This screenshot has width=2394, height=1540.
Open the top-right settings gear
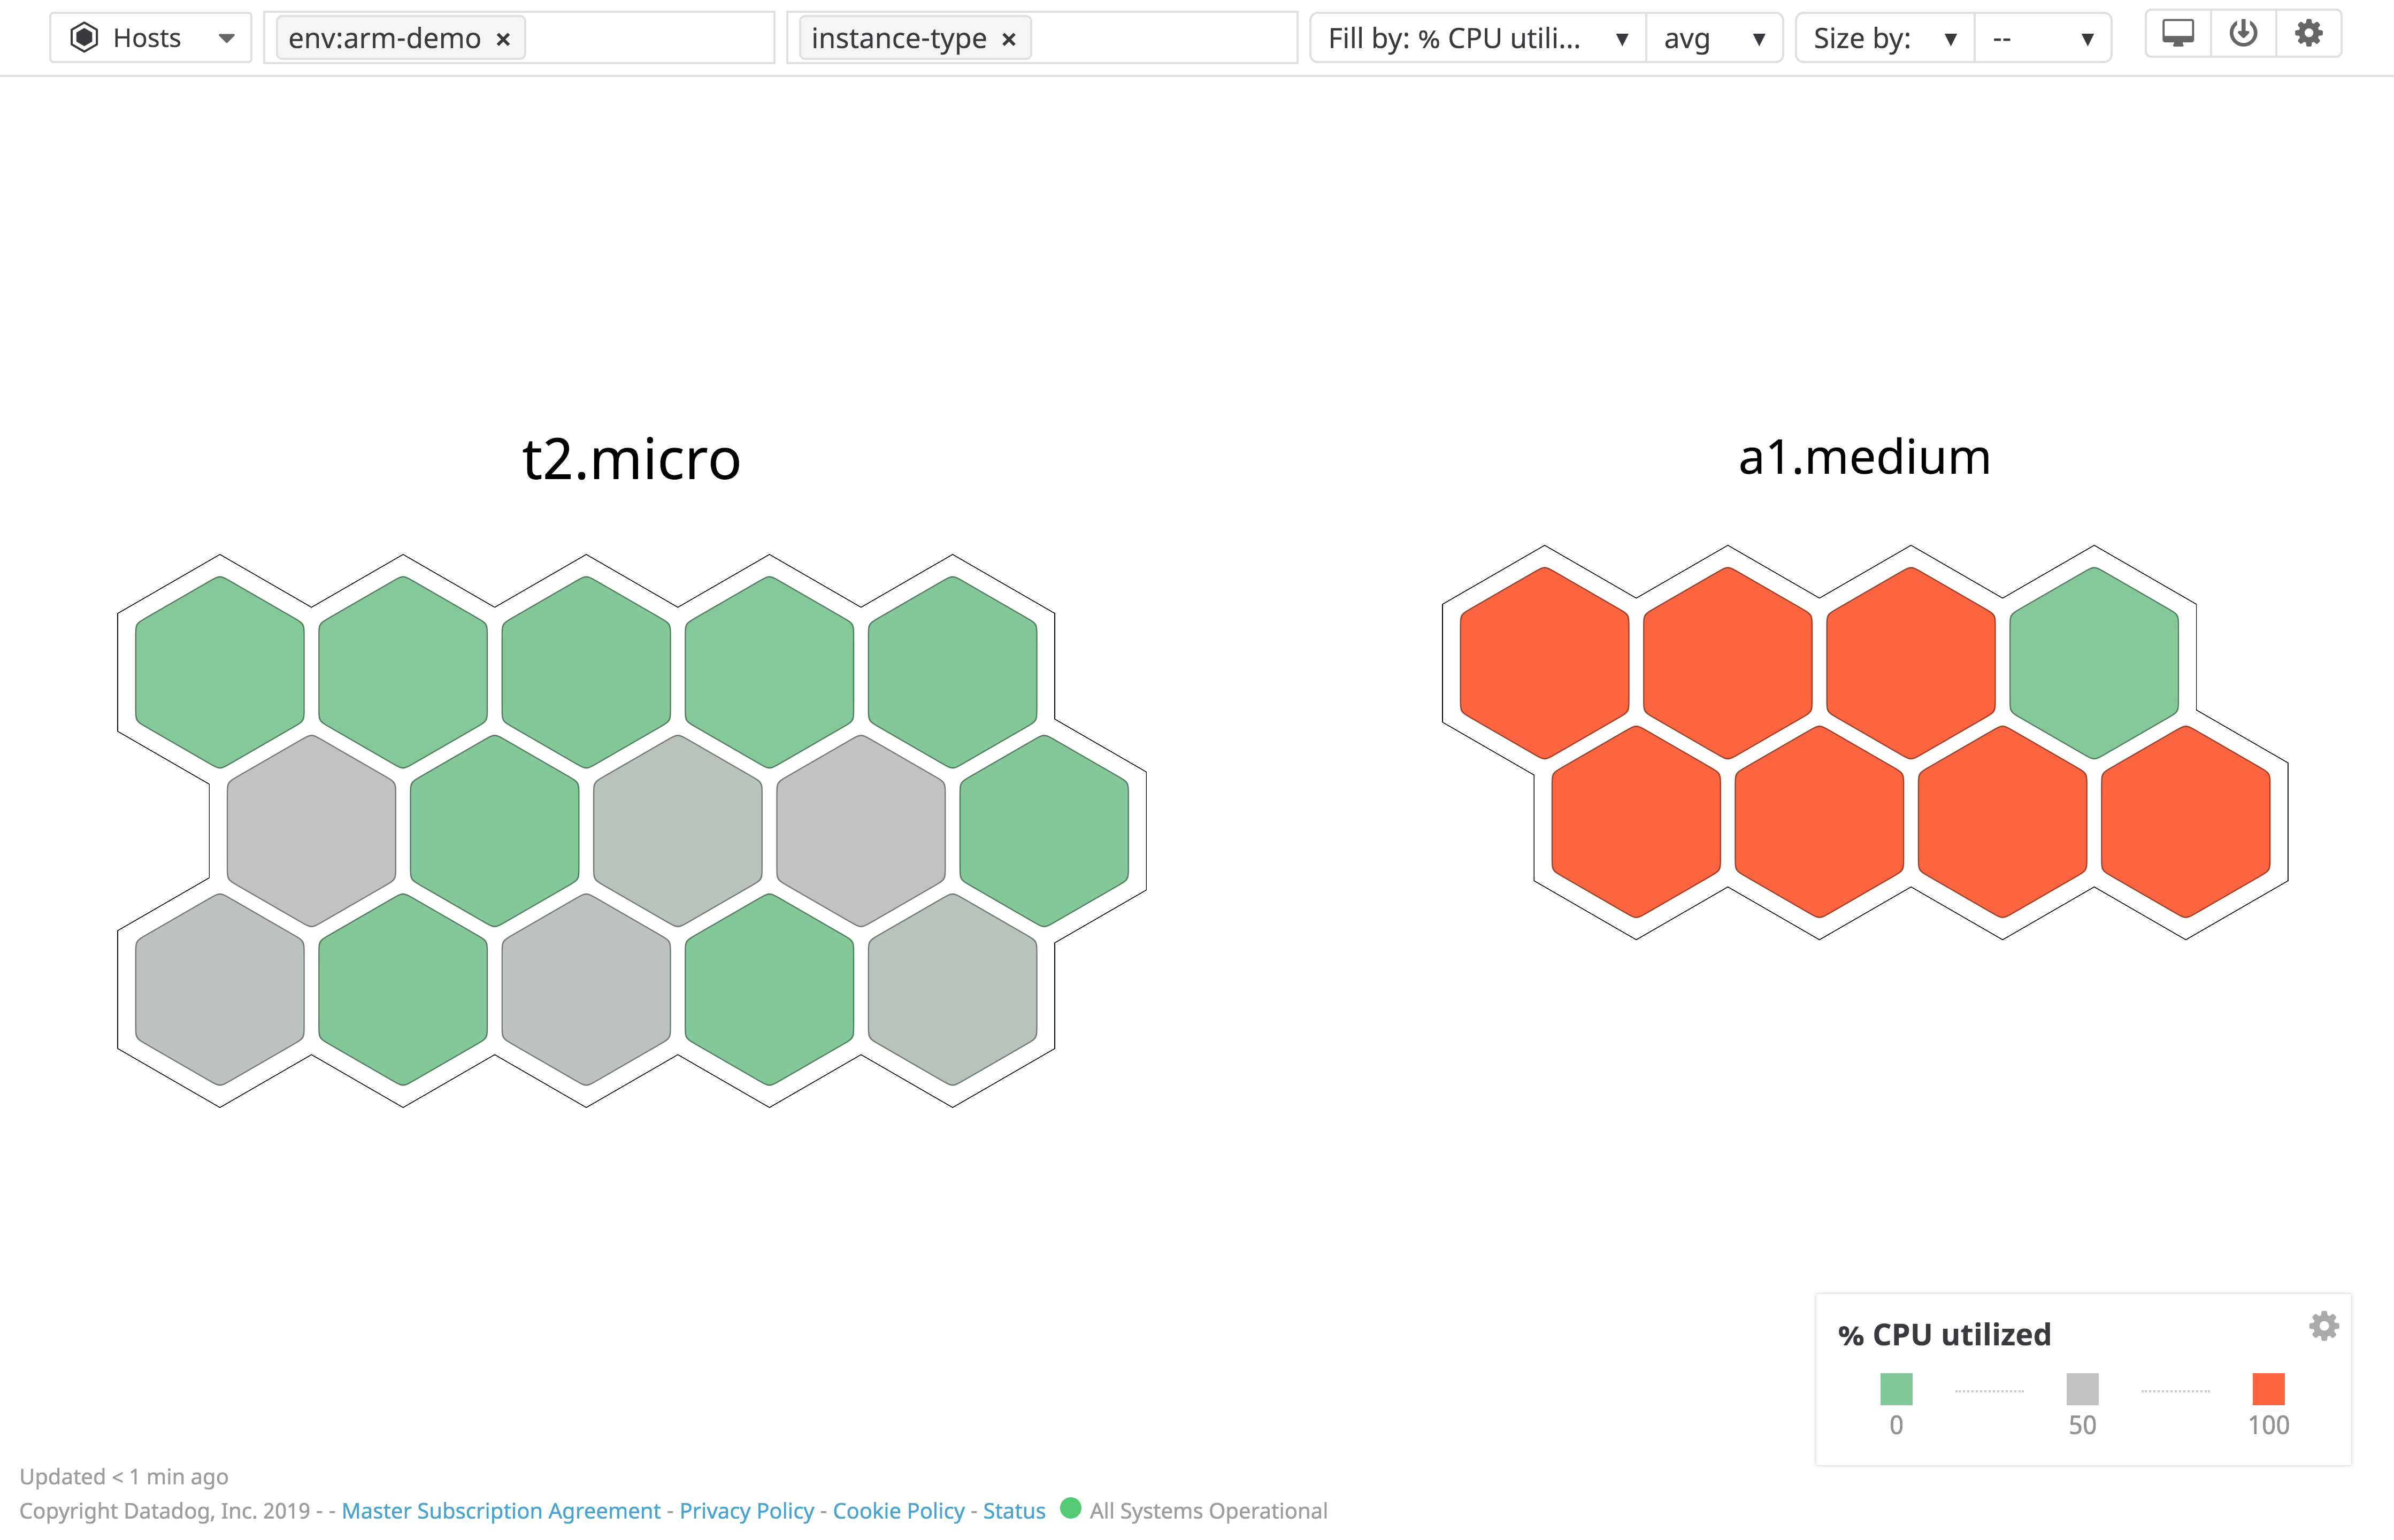(x=2308, y=33)
